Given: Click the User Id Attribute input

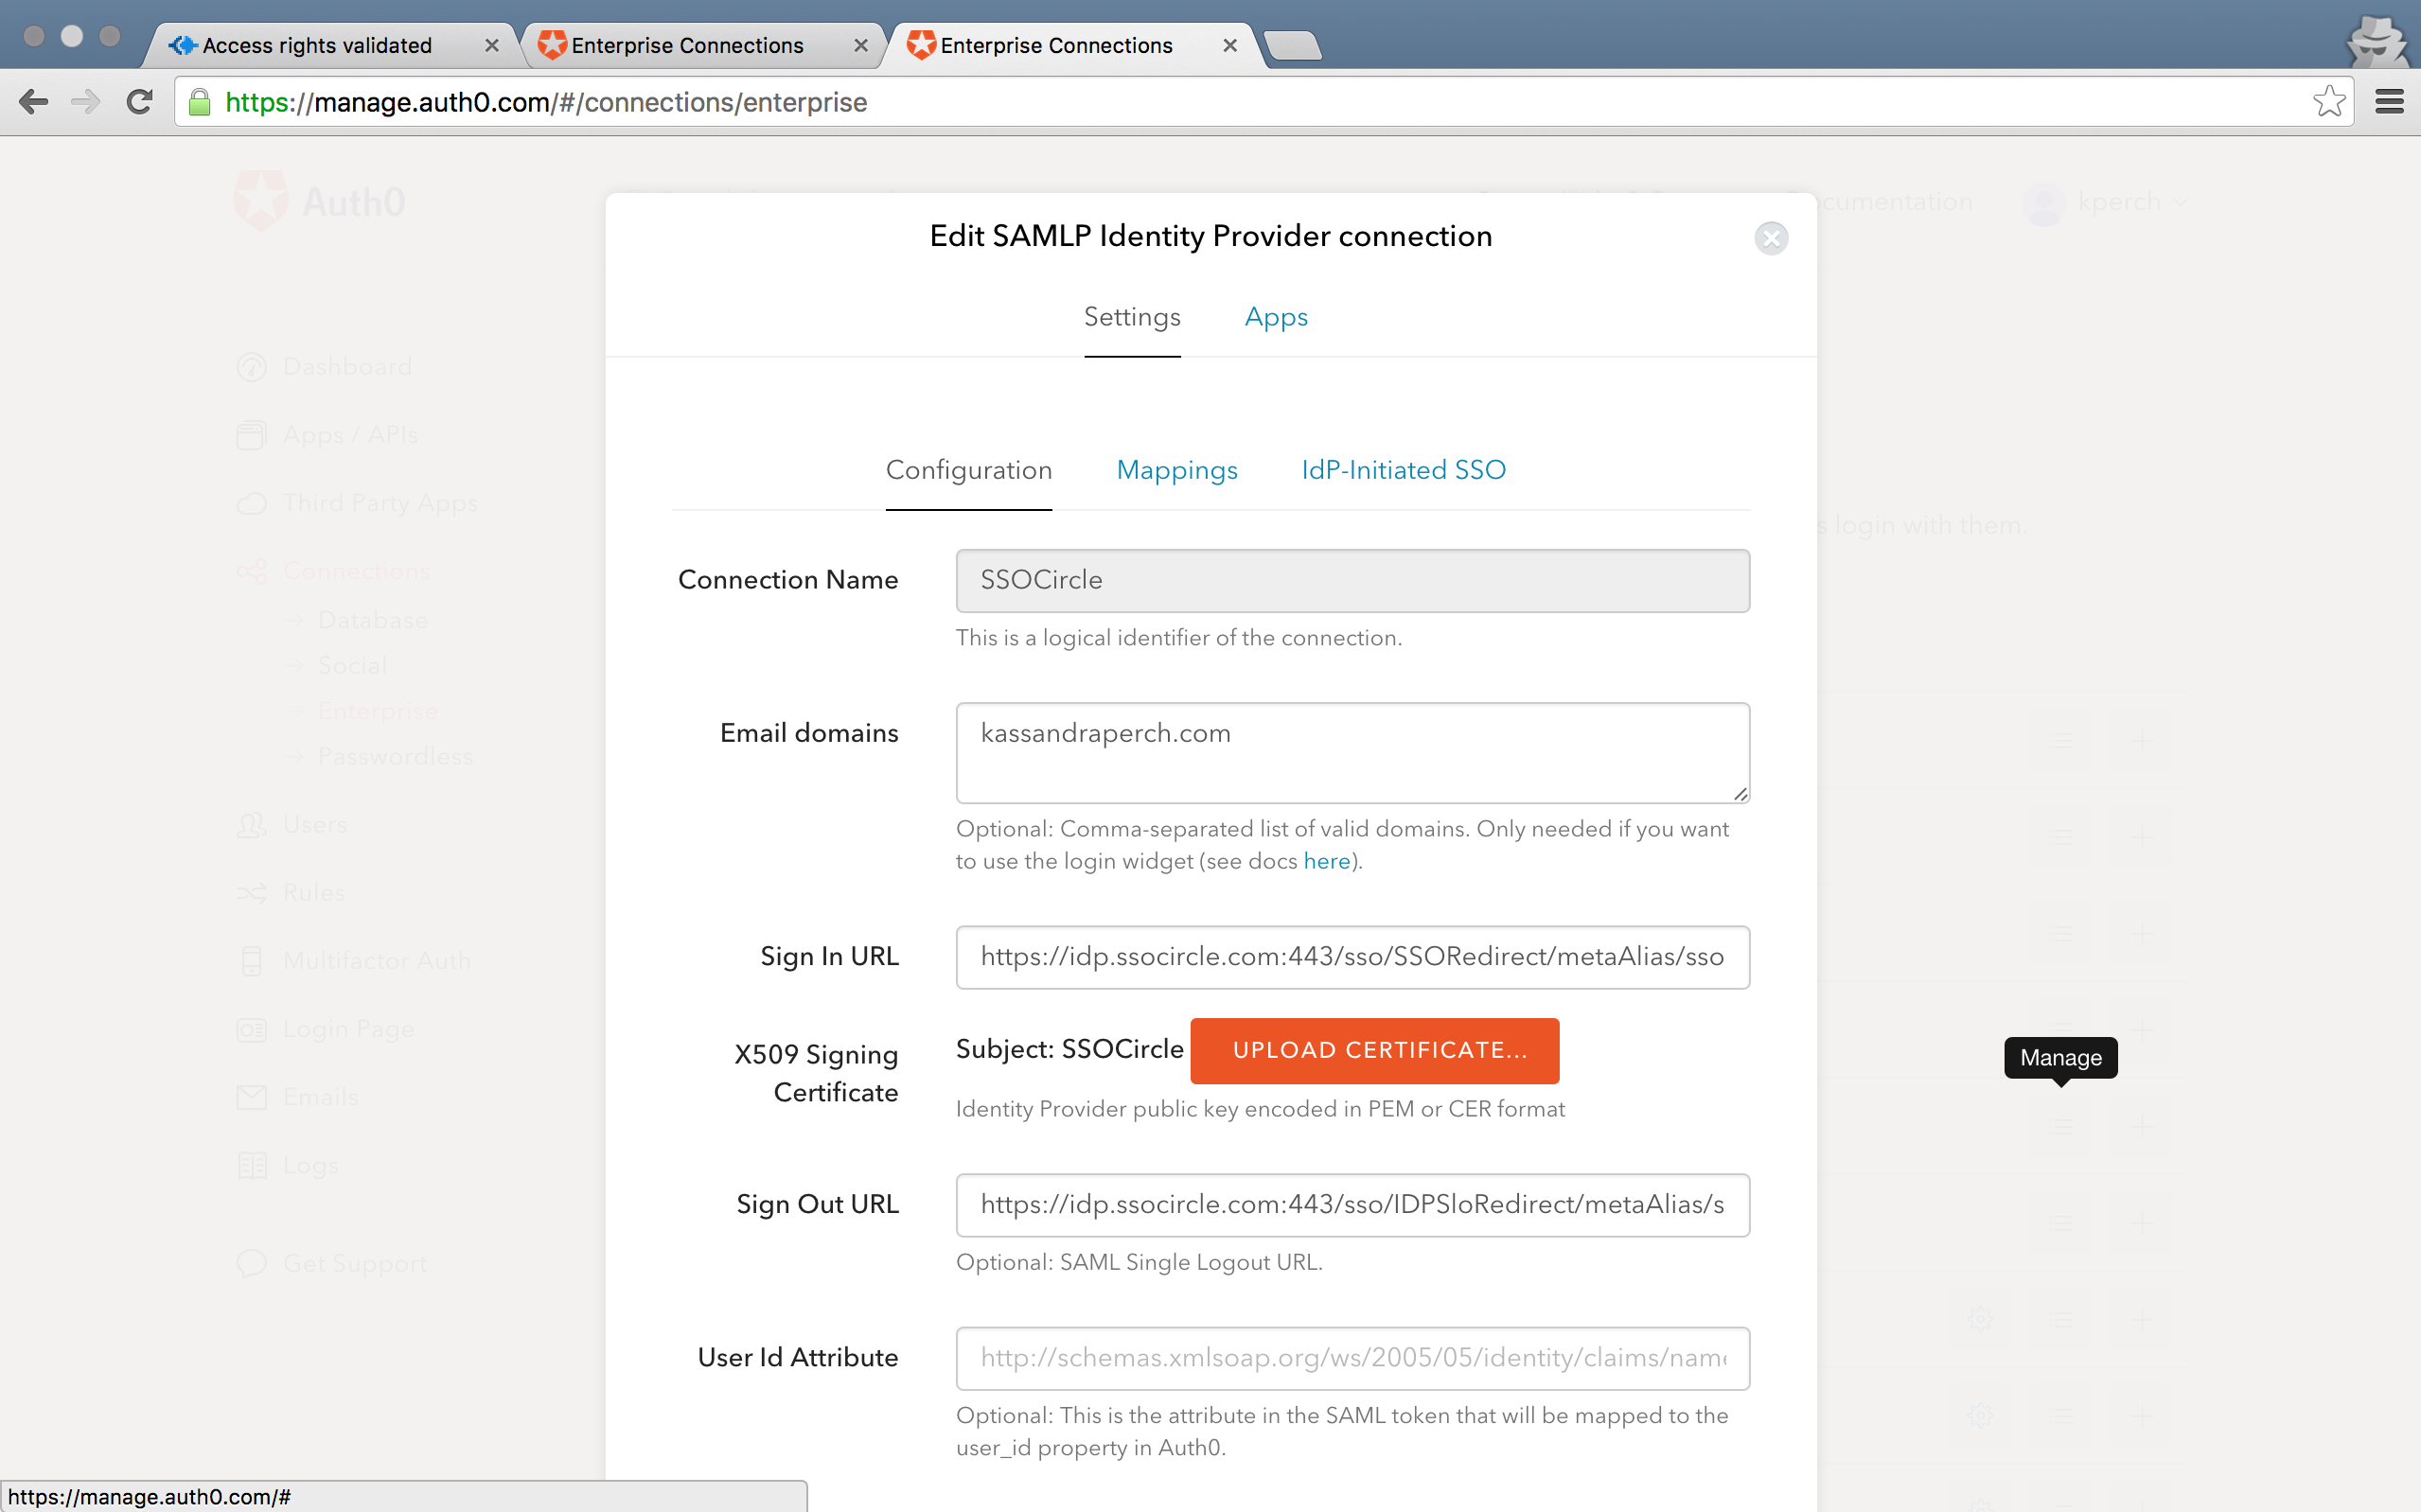Looking at the screenshot, I should (x=1351, y=1358).
